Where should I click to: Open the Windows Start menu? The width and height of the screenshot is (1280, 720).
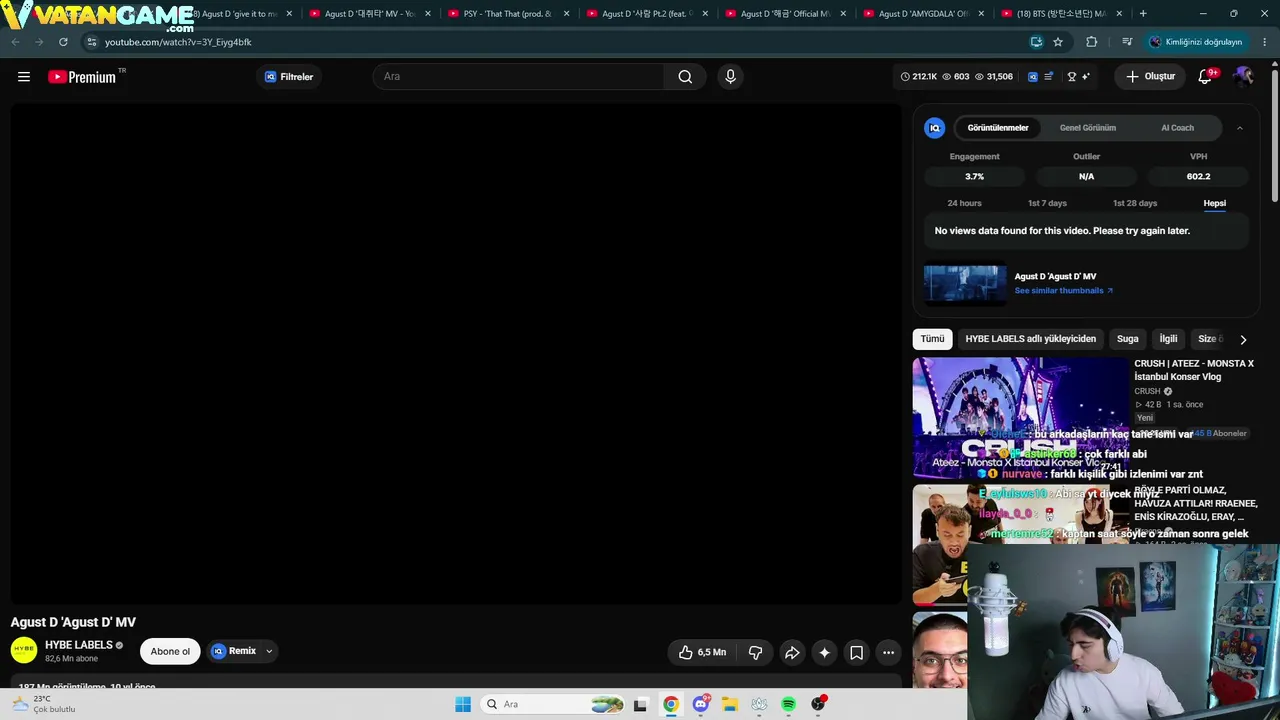[x=463, y=704]
